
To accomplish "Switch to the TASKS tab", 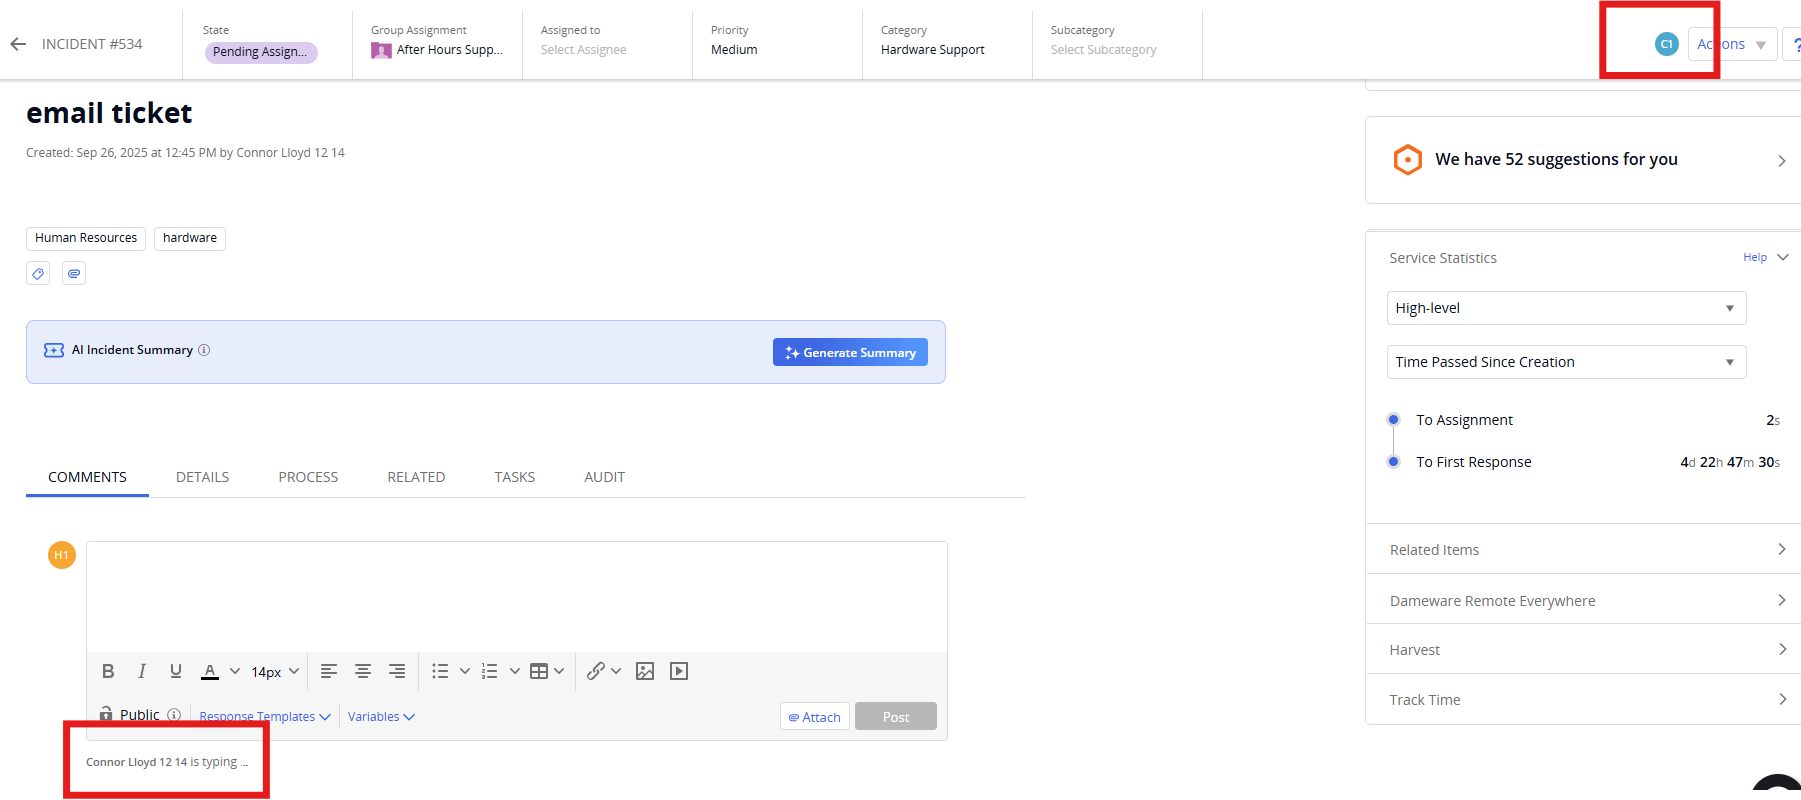I will tap(515, 477).
